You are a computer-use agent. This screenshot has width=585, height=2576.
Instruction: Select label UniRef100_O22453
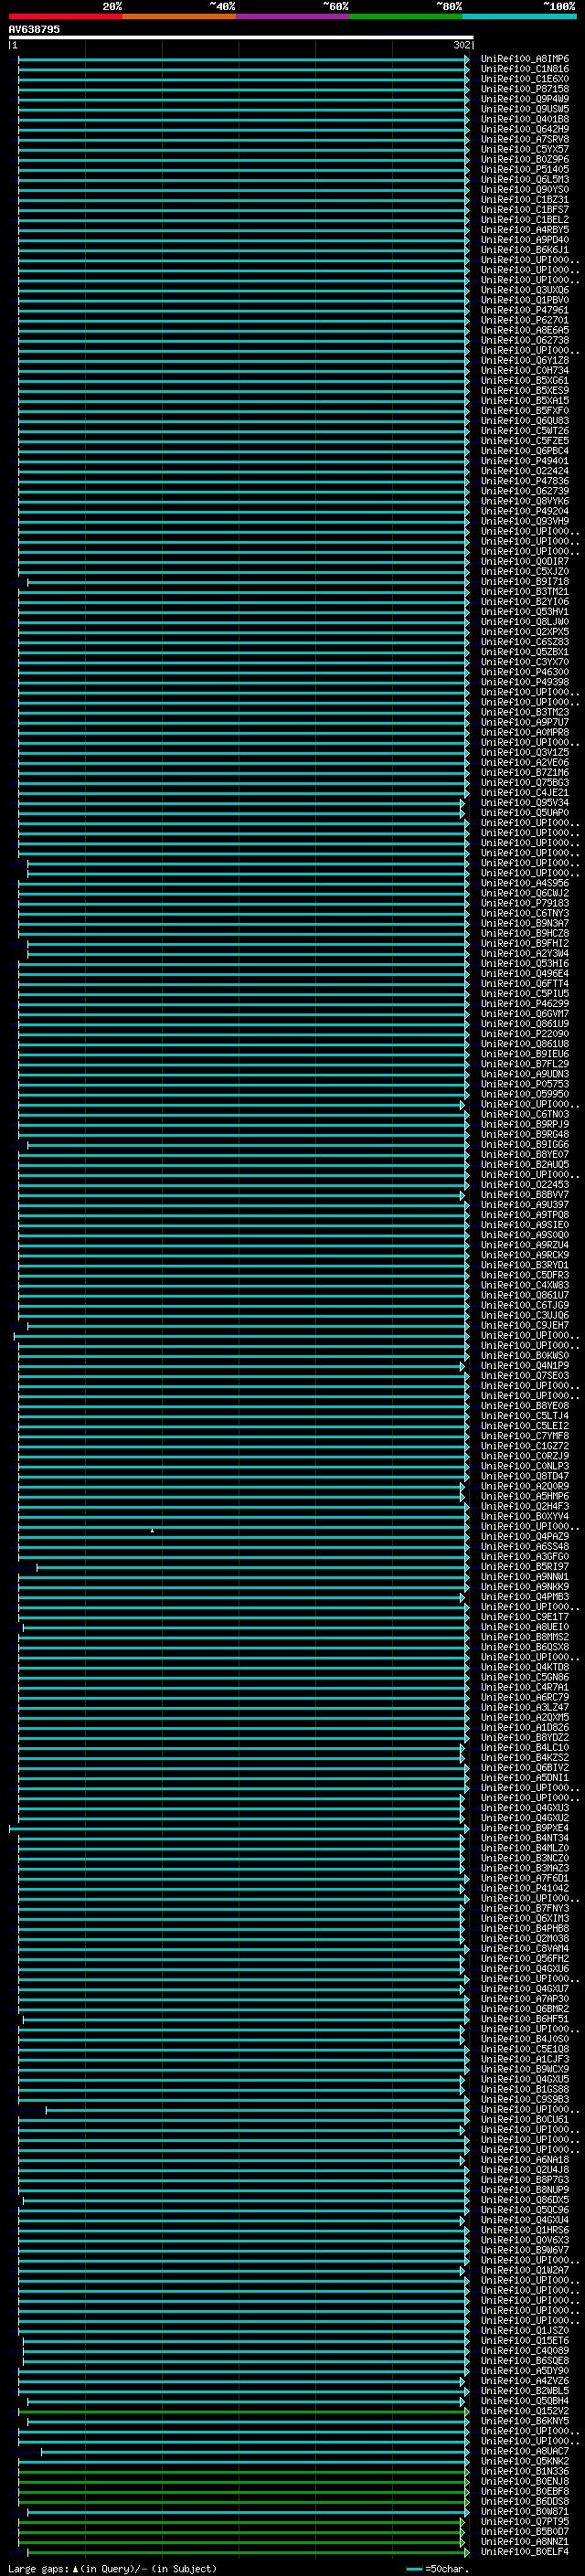point(525,1185)
